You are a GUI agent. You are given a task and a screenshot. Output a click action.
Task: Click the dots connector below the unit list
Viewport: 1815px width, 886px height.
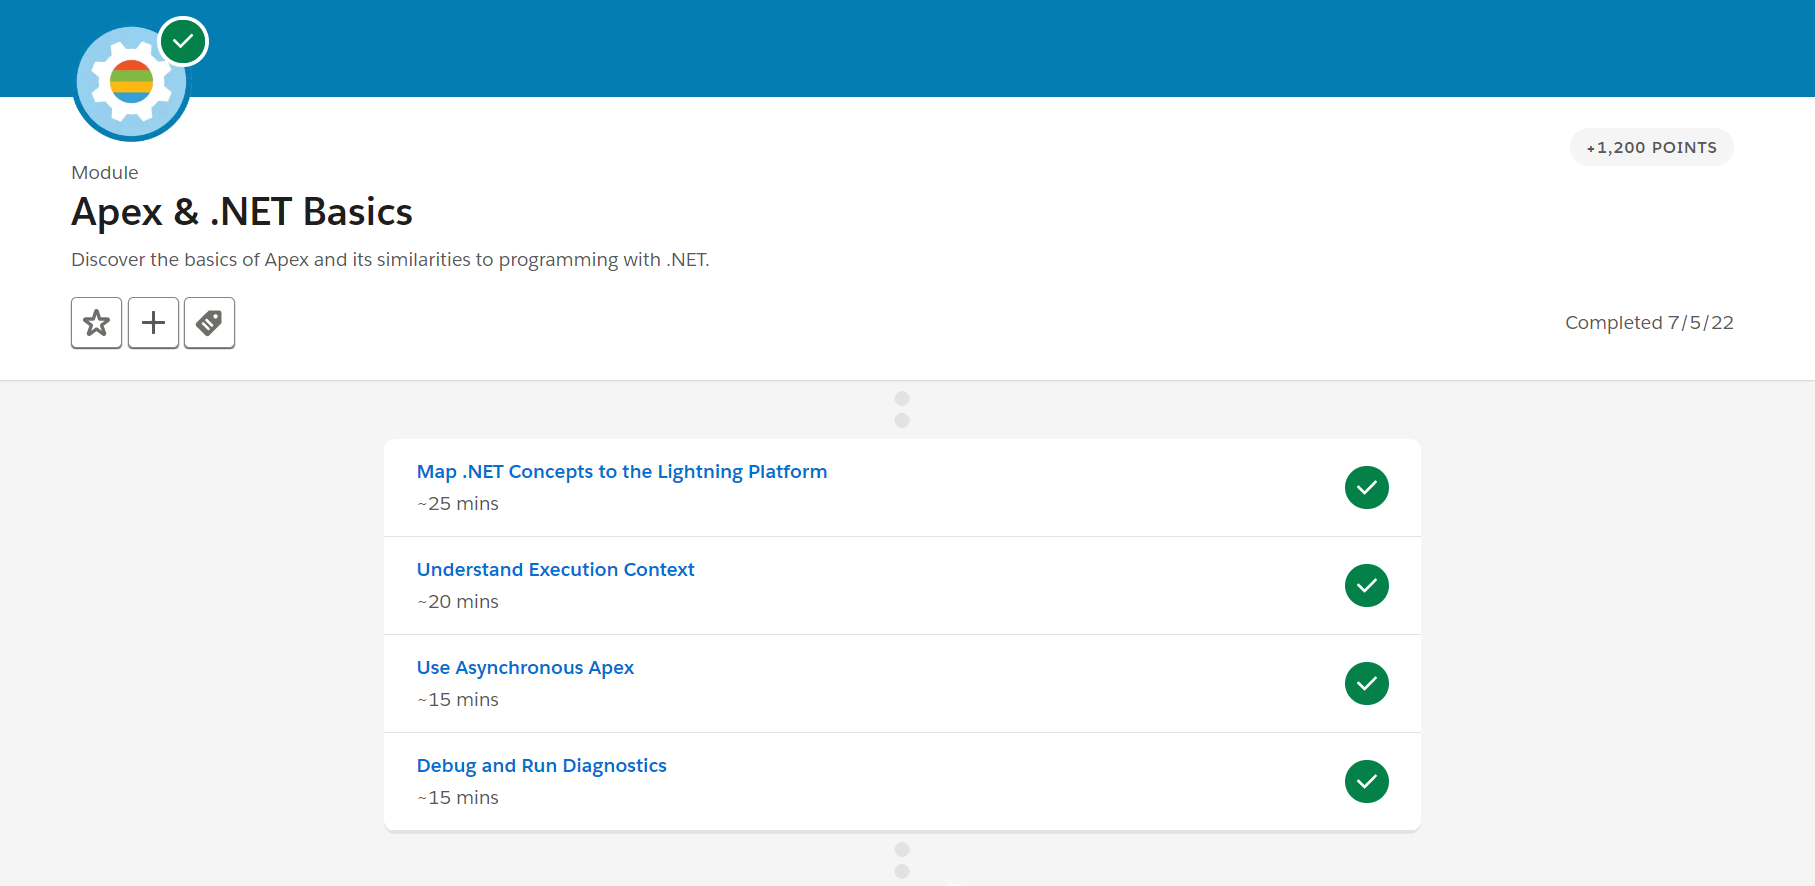902,860
